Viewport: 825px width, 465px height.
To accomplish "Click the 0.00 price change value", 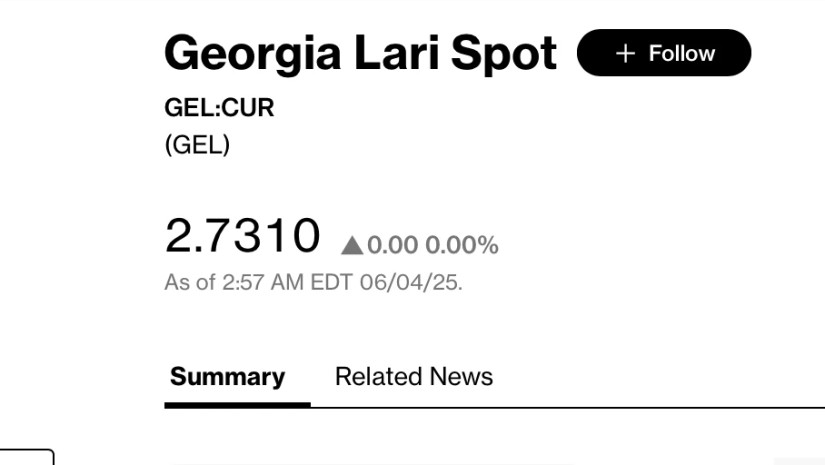I will [393, 245].
